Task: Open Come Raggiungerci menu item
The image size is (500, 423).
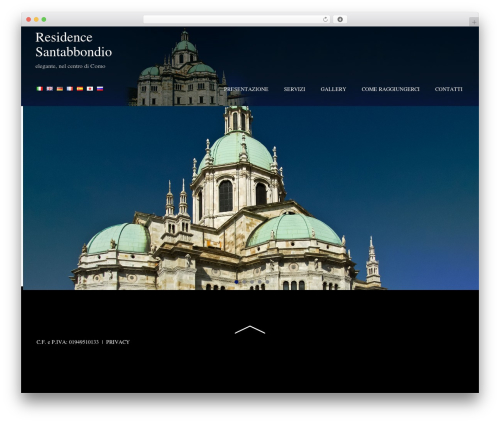Action: point(390,89)
